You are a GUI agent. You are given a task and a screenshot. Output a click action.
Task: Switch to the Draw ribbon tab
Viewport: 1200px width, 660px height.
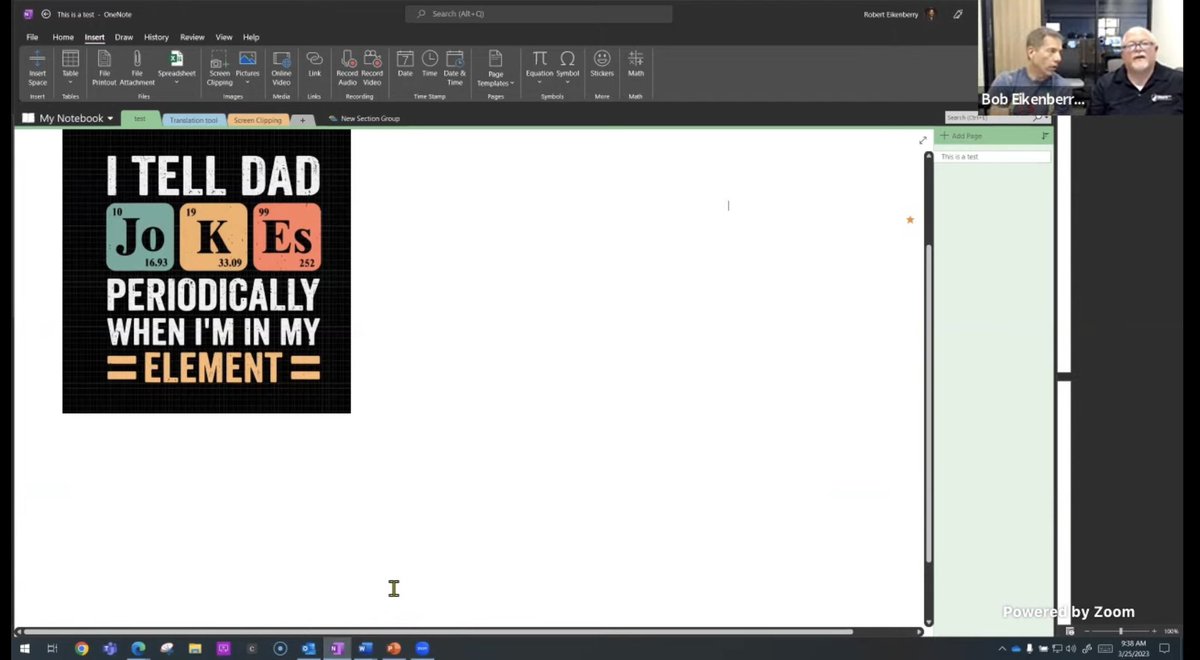coord(124,37)
